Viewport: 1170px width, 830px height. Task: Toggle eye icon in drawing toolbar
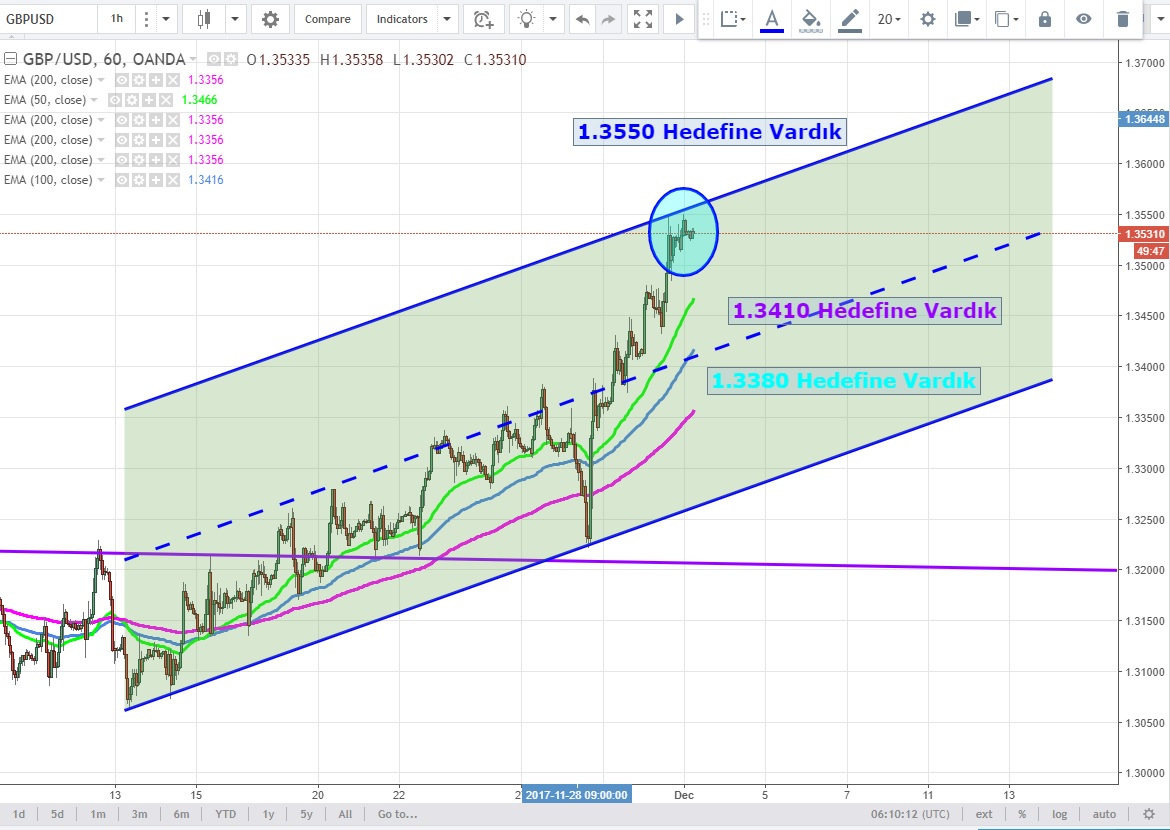[x=1084, y=19]
